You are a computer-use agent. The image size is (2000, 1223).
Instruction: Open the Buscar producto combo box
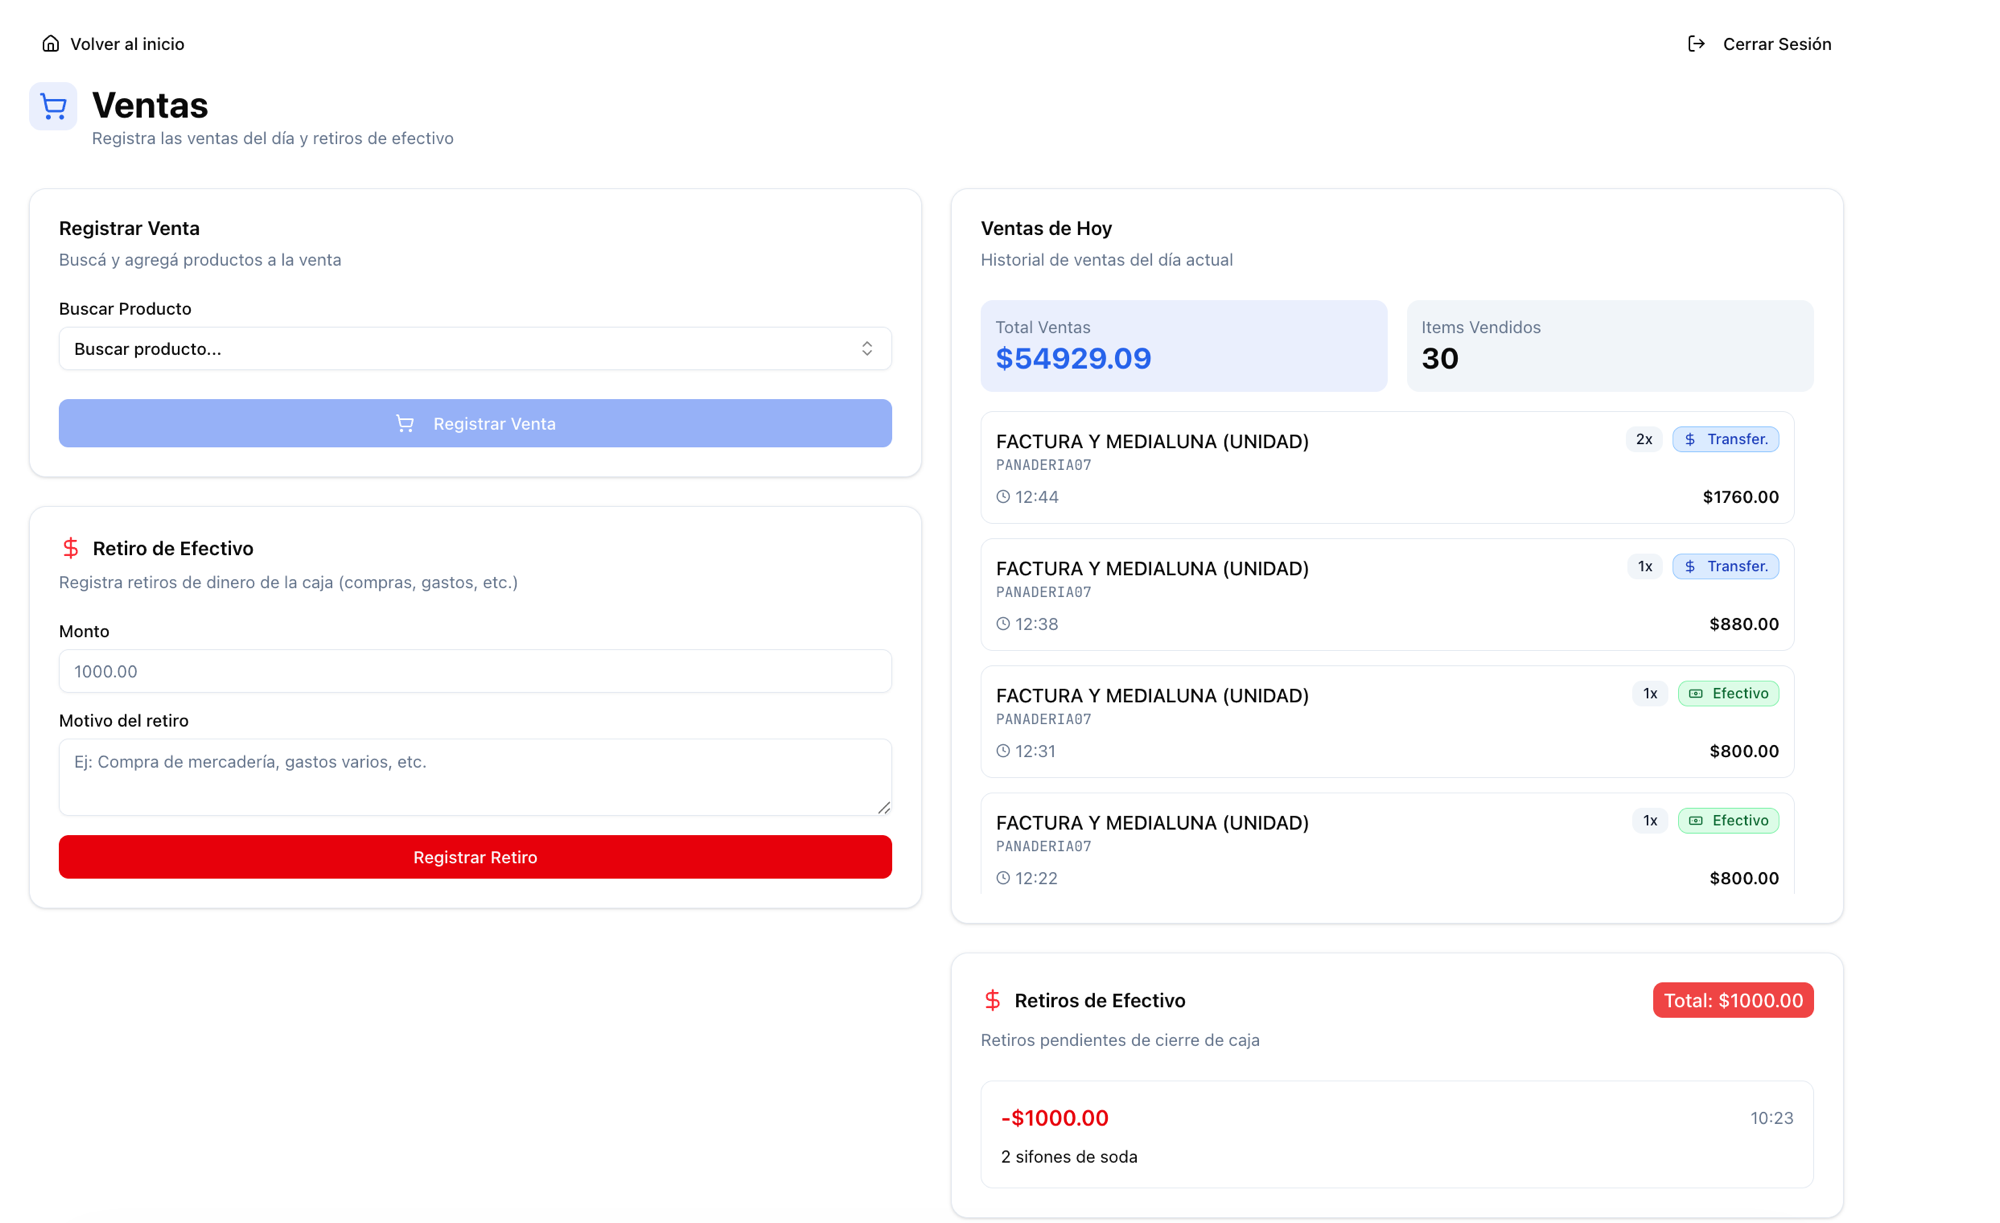tap(475, 349)
